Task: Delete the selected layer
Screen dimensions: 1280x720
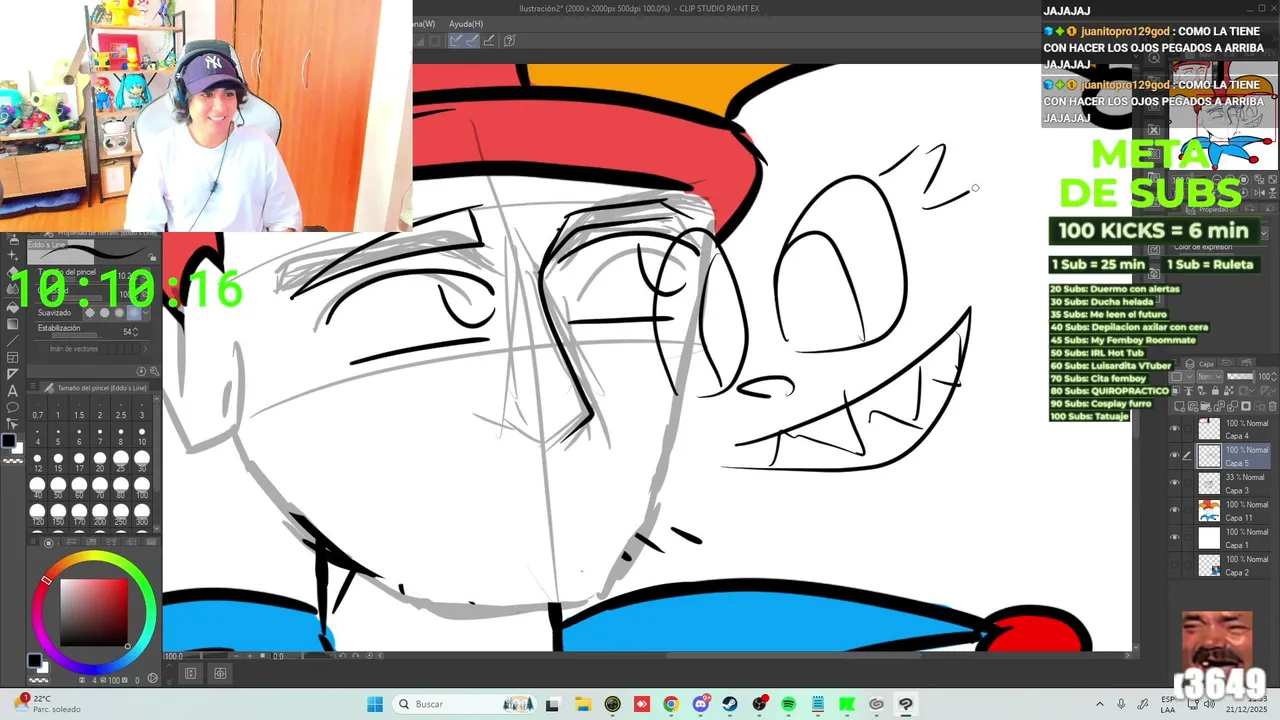Action: [x=1273, y=407]
